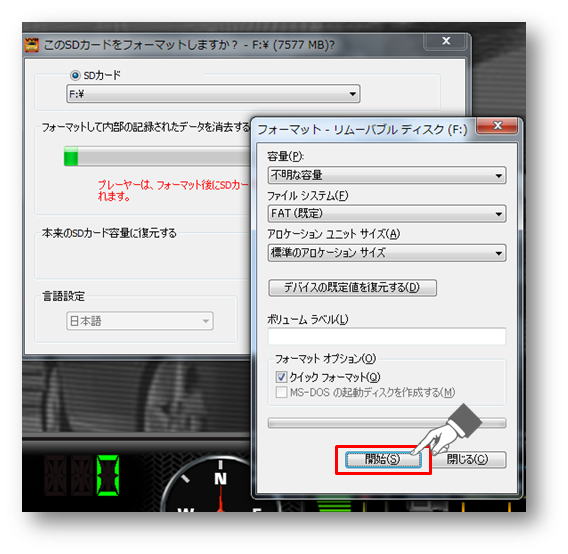Open the F:¥ drive dropdown

[213, 94]
